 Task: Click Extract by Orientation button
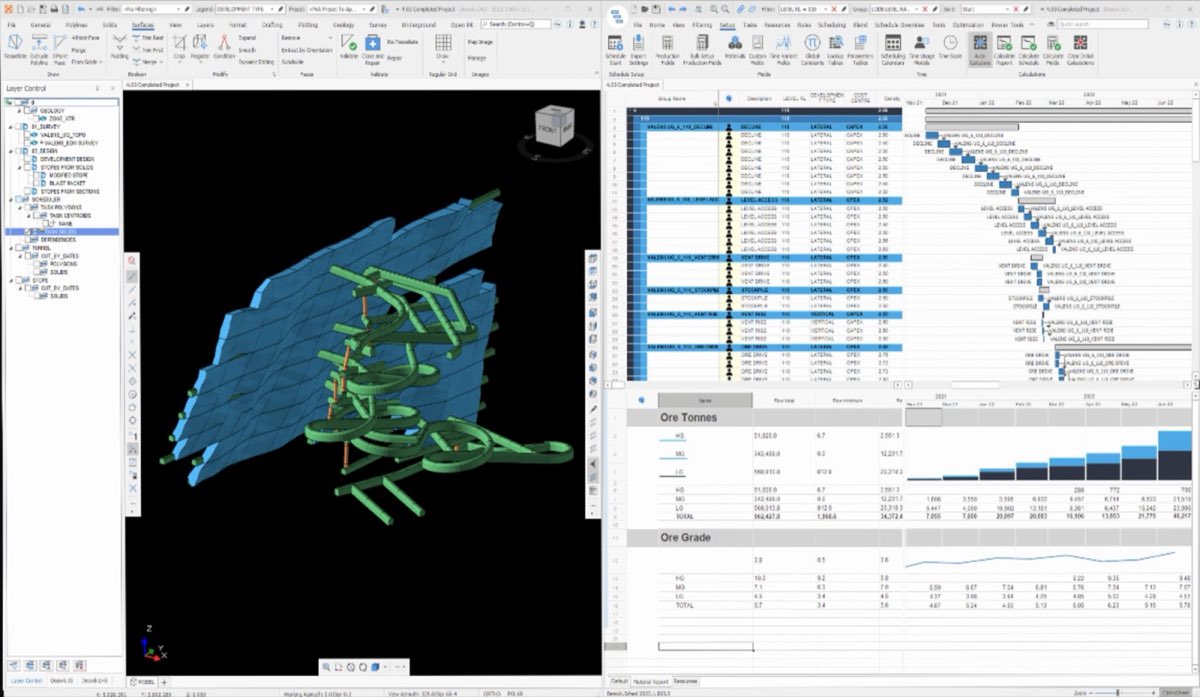(307, 49)
